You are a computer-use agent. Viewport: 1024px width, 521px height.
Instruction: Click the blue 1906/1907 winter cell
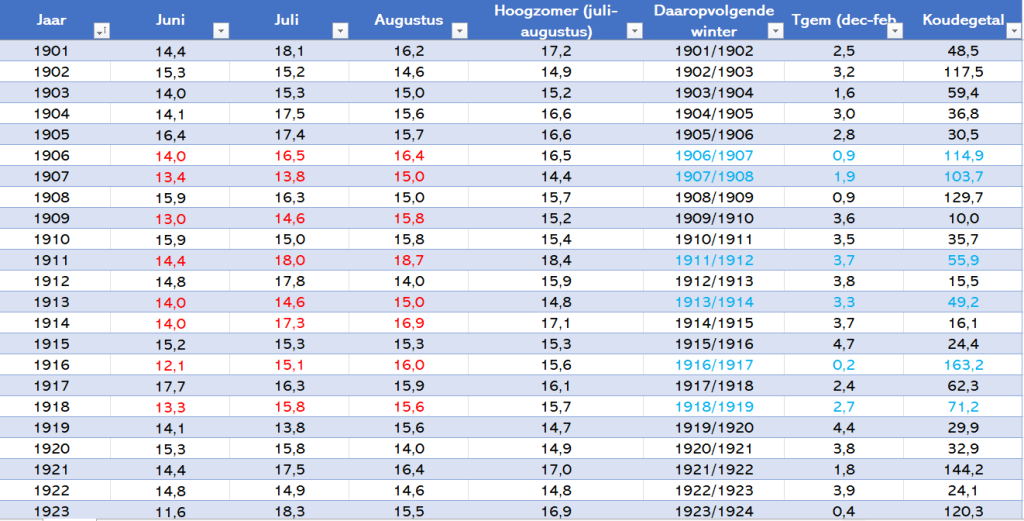pyautogui.click(x=714, y=155)
